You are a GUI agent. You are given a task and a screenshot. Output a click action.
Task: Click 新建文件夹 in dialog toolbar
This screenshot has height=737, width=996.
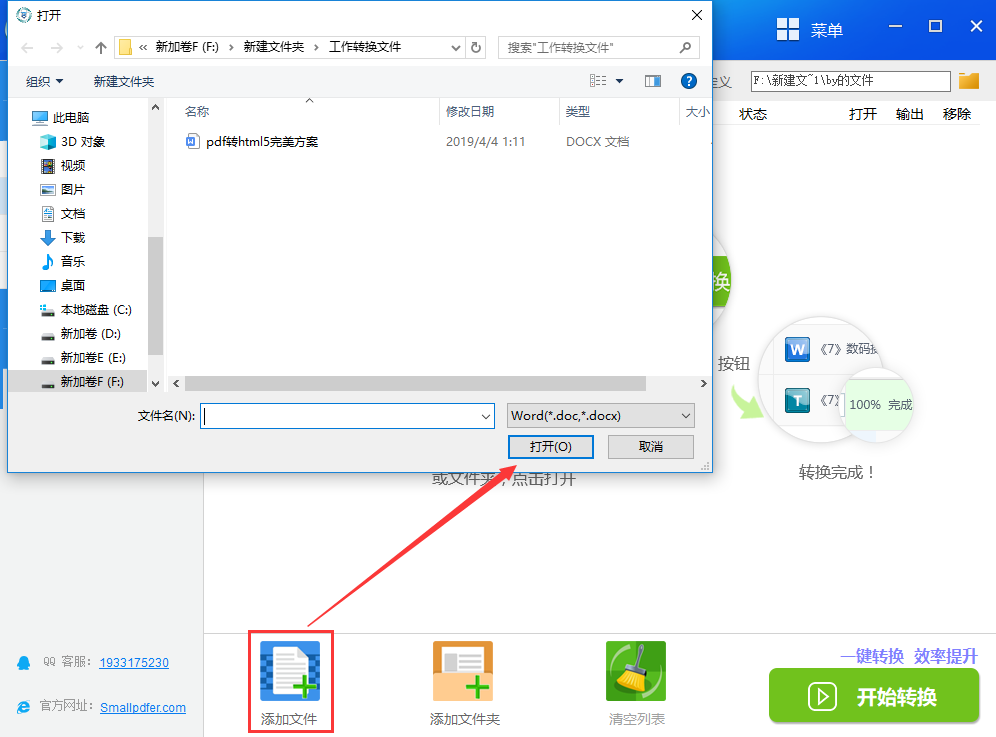pyautogui.click(x=124, y=81)
